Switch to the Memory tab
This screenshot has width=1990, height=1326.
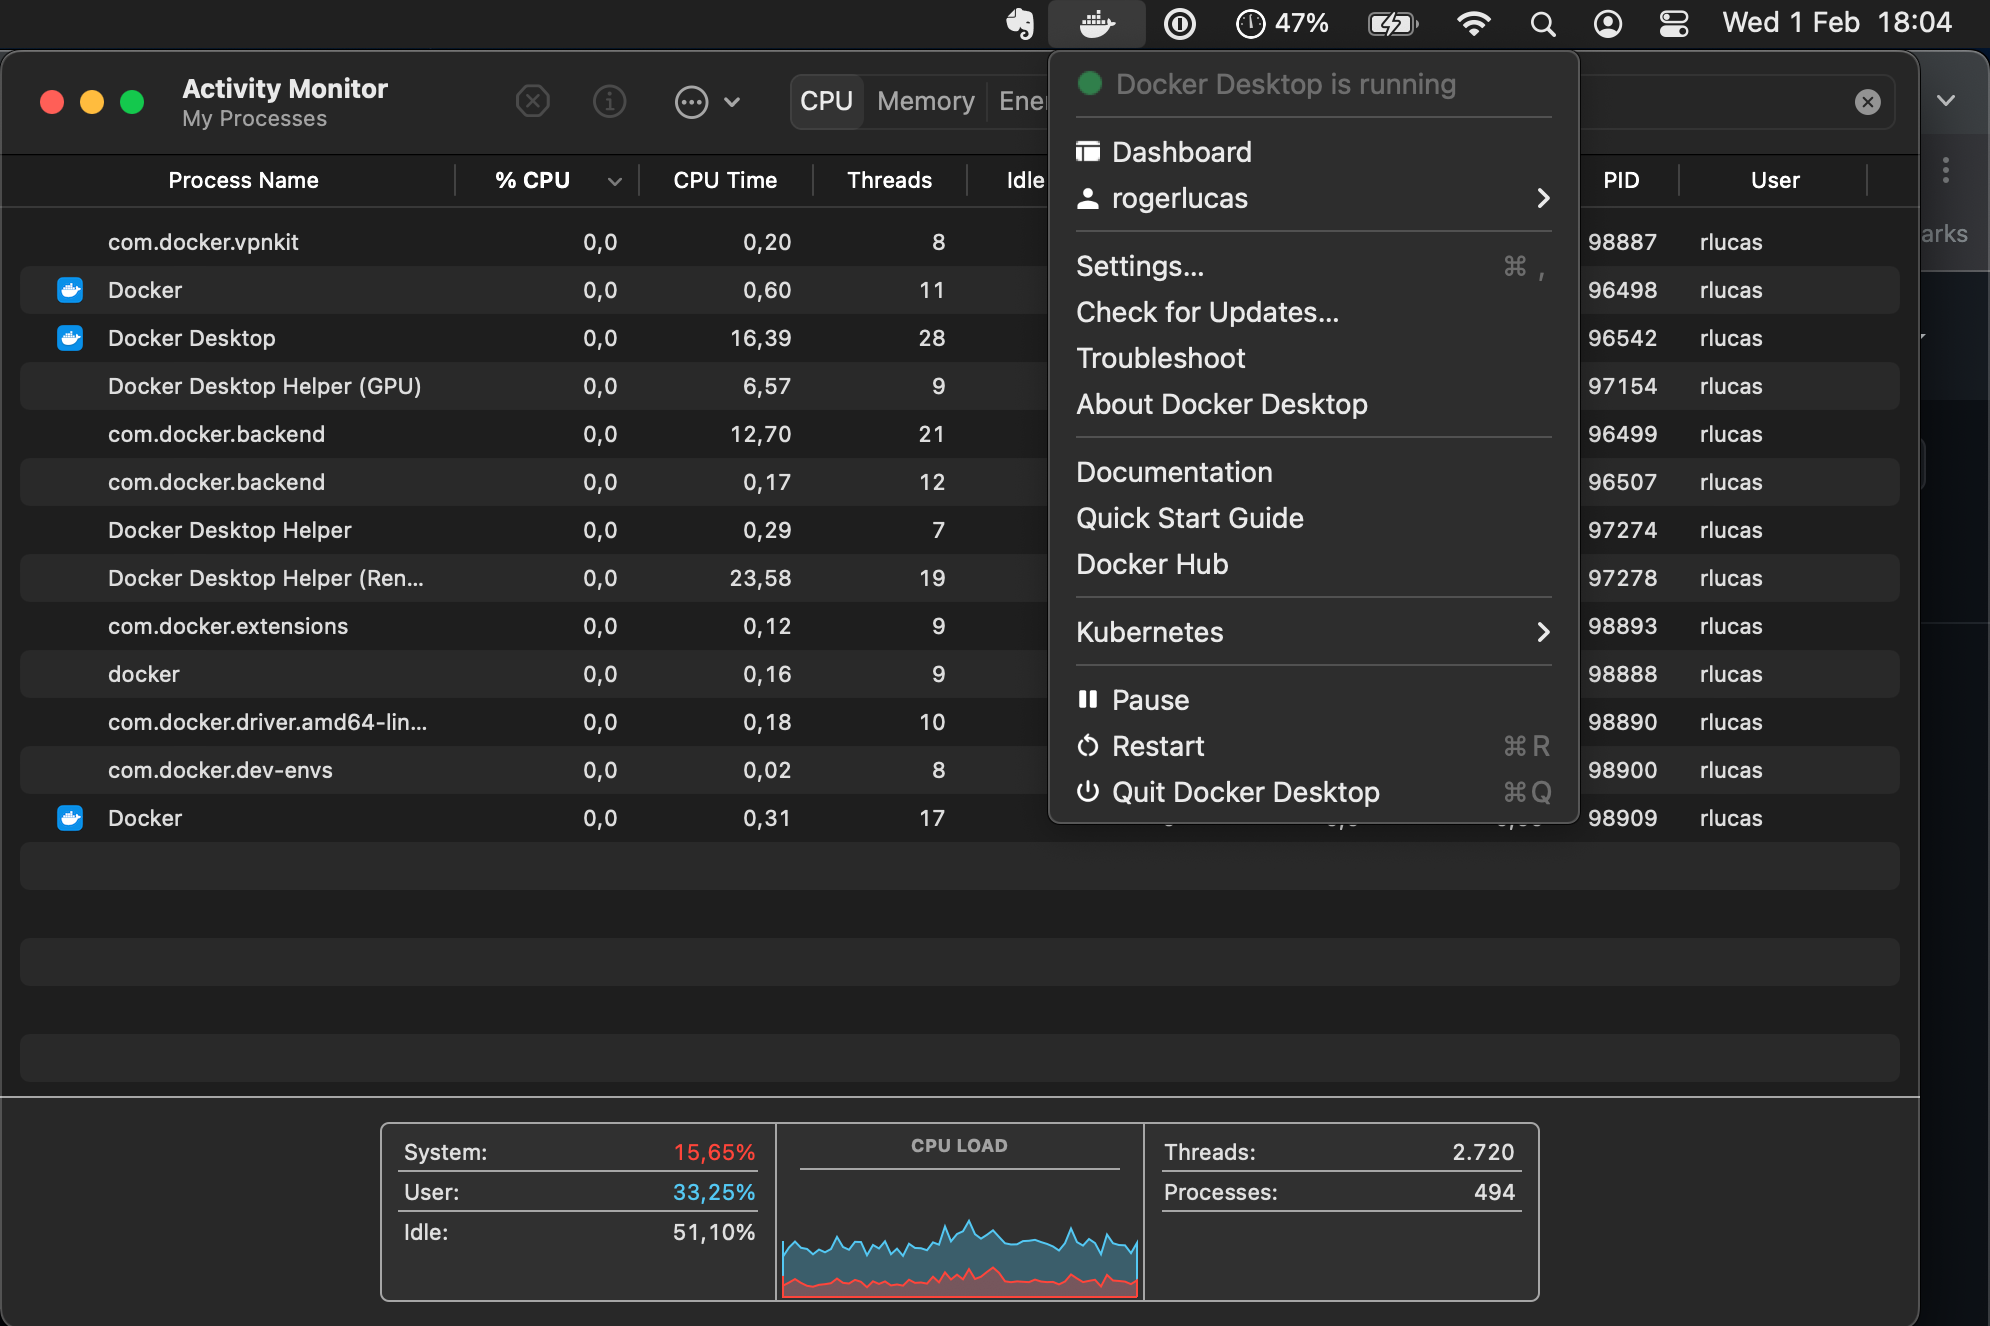click(925, 101)
